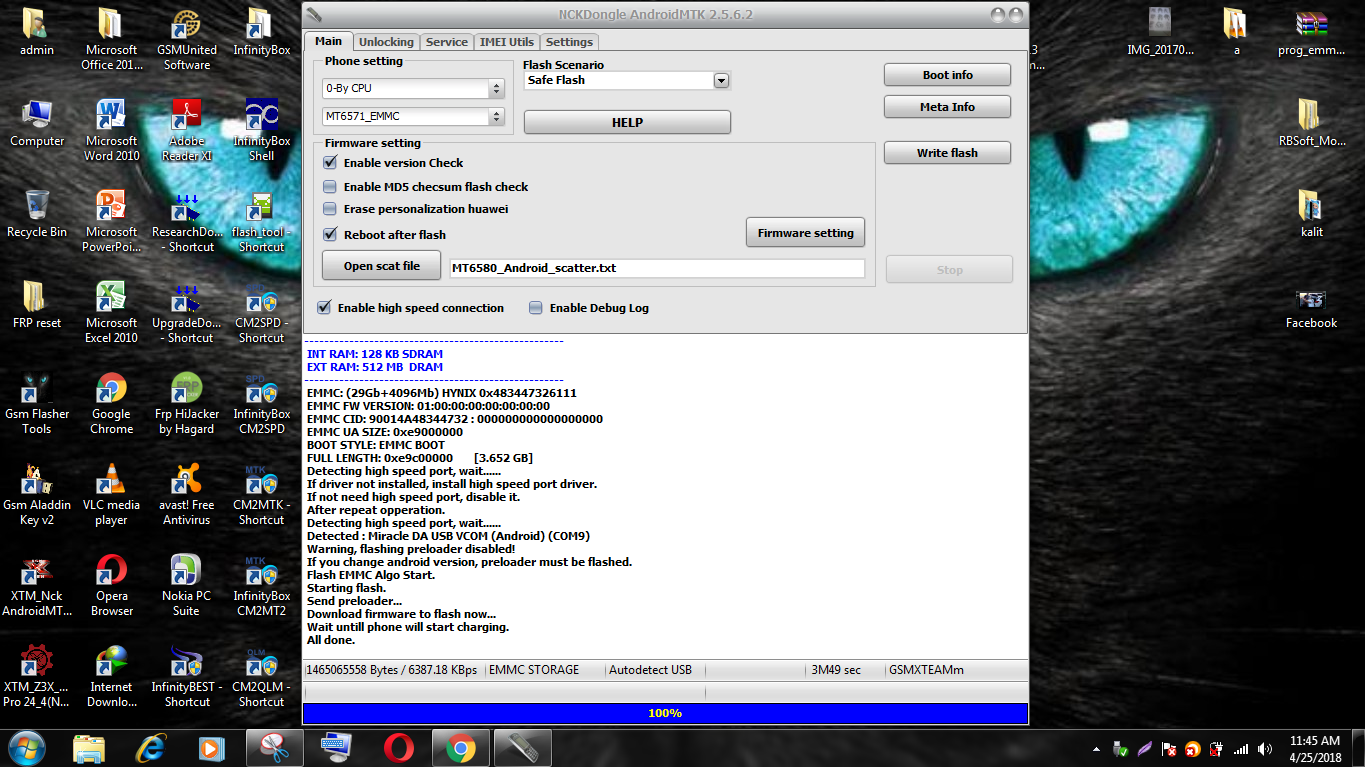The width and height of the screenshot is (1365, 767).
Task: Click the 3M49 sec status entry
Action: tap(836, 670)
